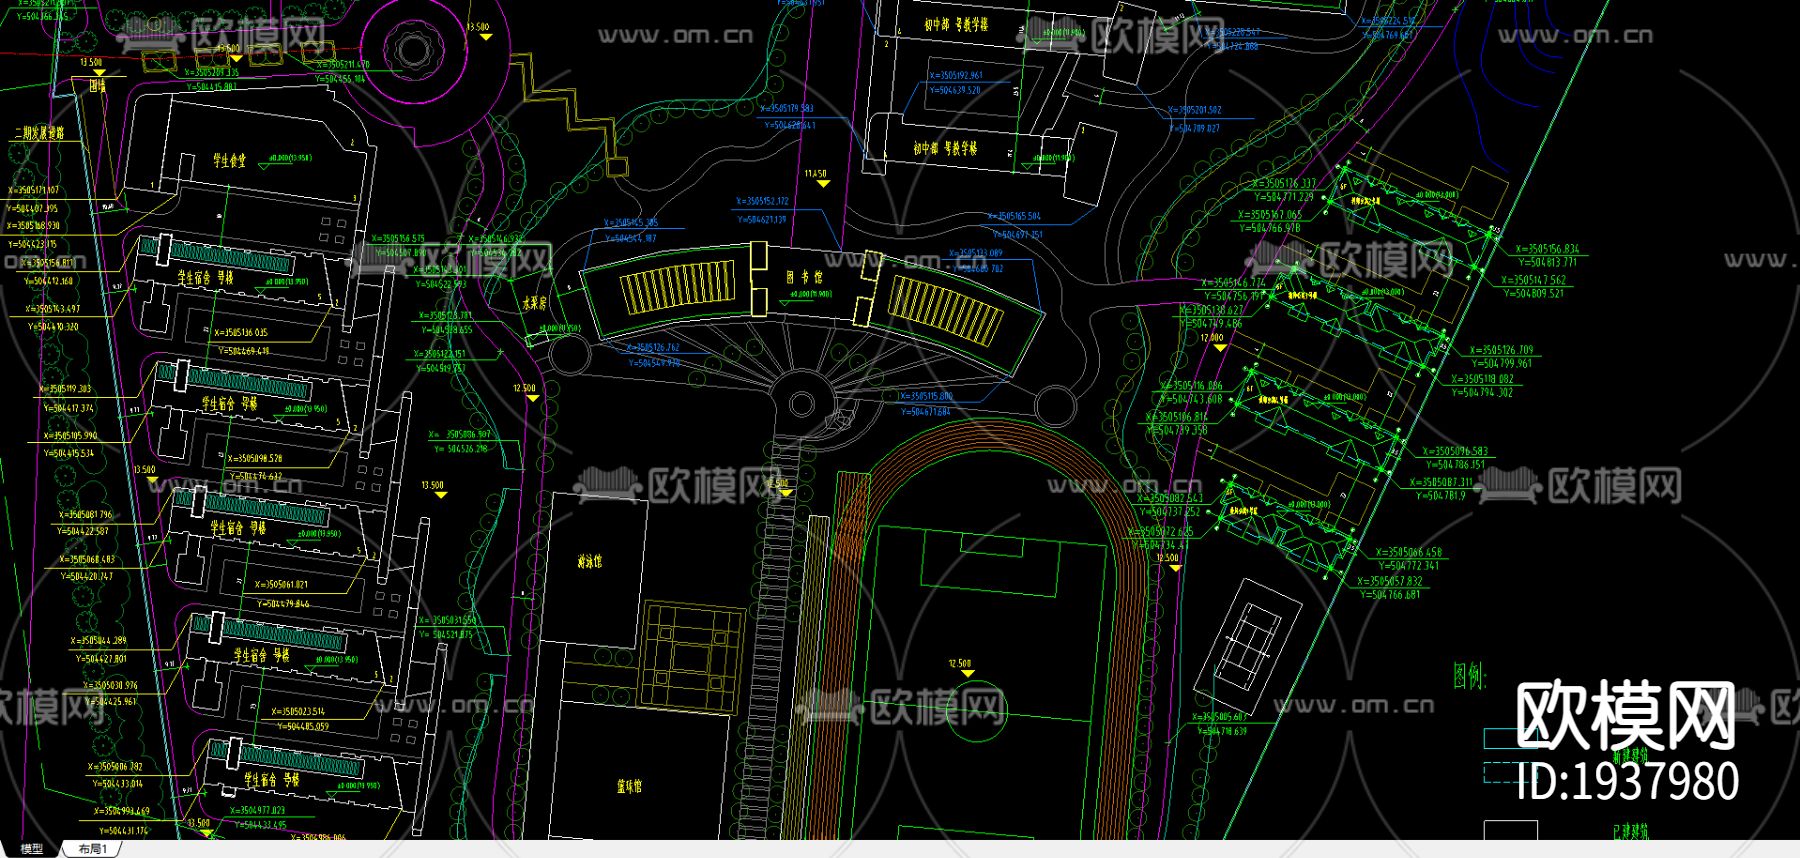
Task: Select coordinate text X=3505061.021
Action: pyautogui.click(x=281, y=585)
